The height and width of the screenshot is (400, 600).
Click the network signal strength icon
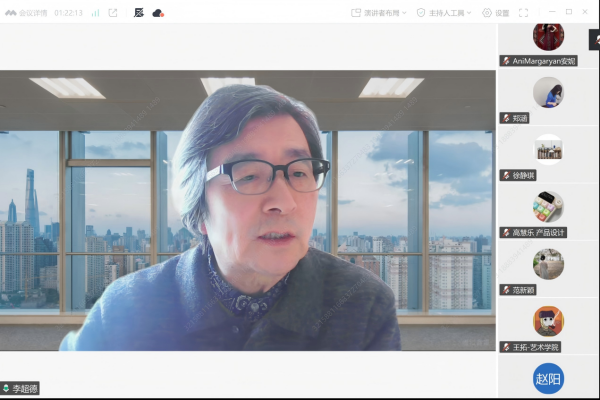pos(96,13)
